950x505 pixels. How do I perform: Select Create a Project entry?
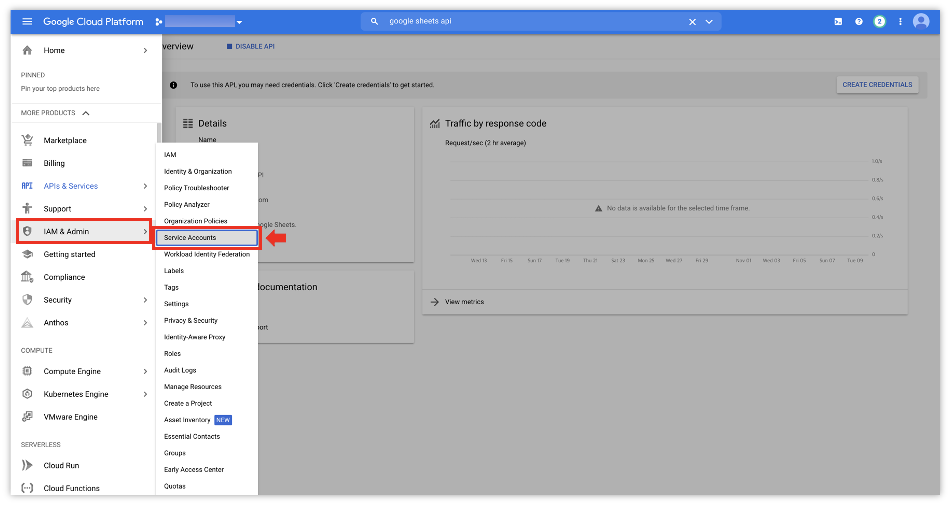(188, 403)
